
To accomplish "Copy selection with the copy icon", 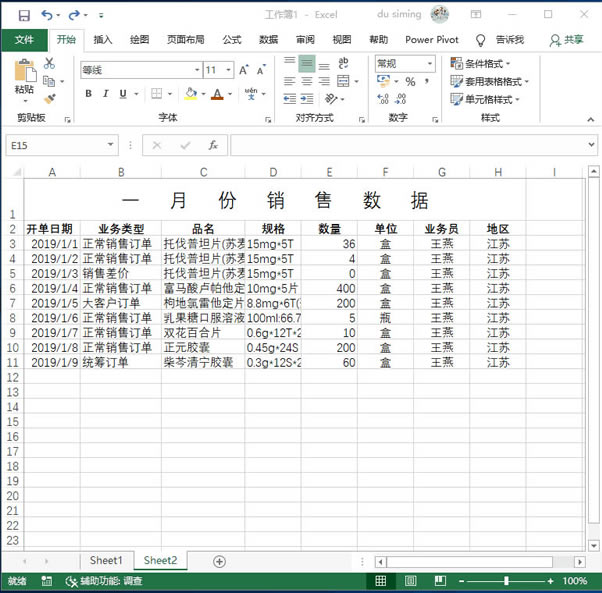I will tap(49, 81).
